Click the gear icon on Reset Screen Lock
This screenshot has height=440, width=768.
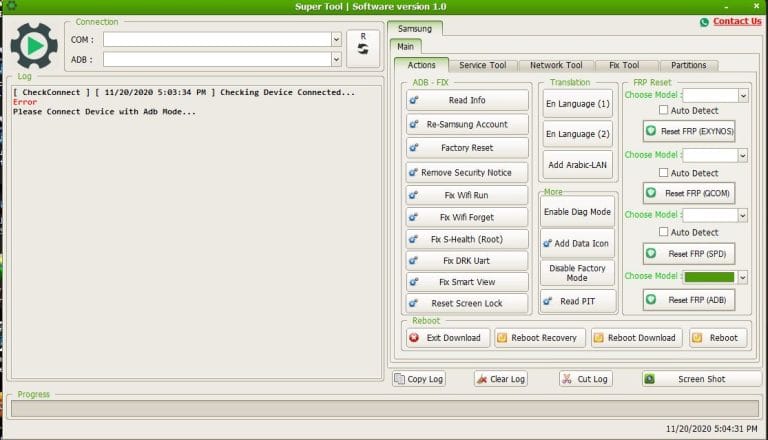[x=414, y=303]
